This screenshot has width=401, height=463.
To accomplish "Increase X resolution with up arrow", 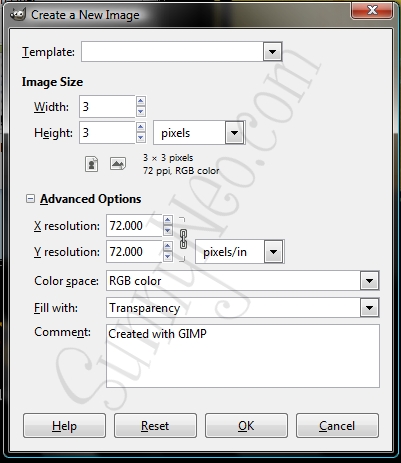I will tap(168, 220).
